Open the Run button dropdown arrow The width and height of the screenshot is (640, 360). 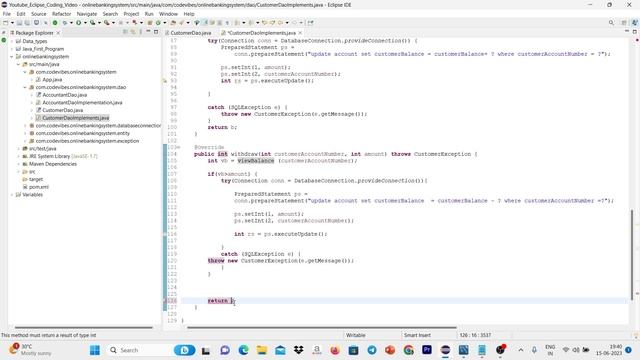(x=85, y=23)
